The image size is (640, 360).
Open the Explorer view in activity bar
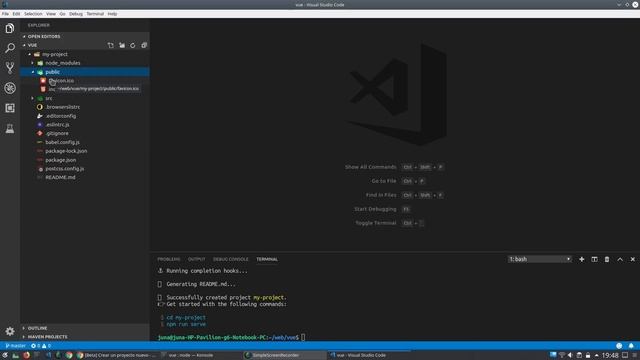(10, 28)
